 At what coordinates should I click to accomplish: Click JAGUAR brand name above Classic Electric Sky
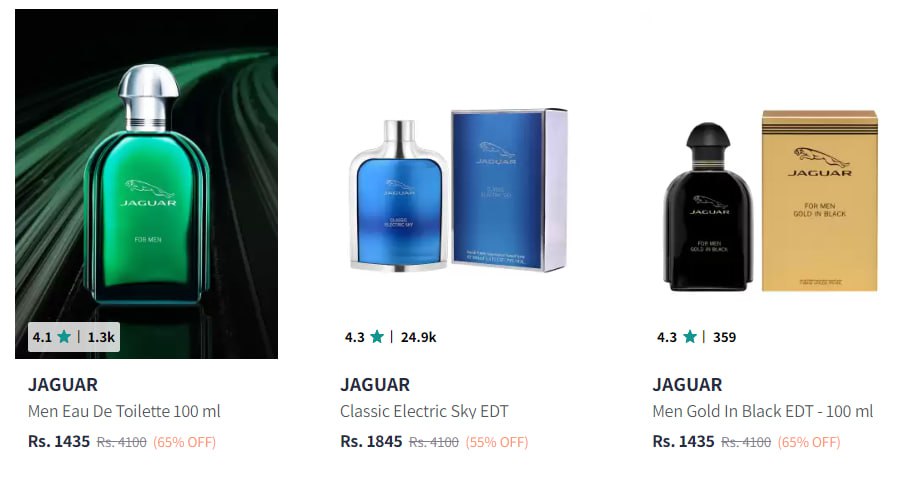tap(375, 384)
